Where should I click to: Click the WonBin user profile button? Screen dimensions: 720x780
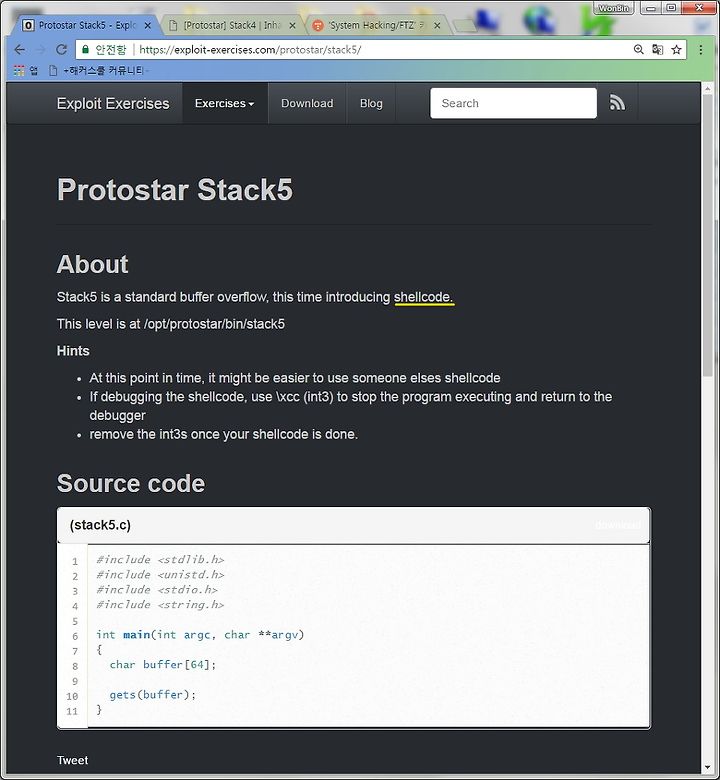pyautogui.click(x=613, y=8)
